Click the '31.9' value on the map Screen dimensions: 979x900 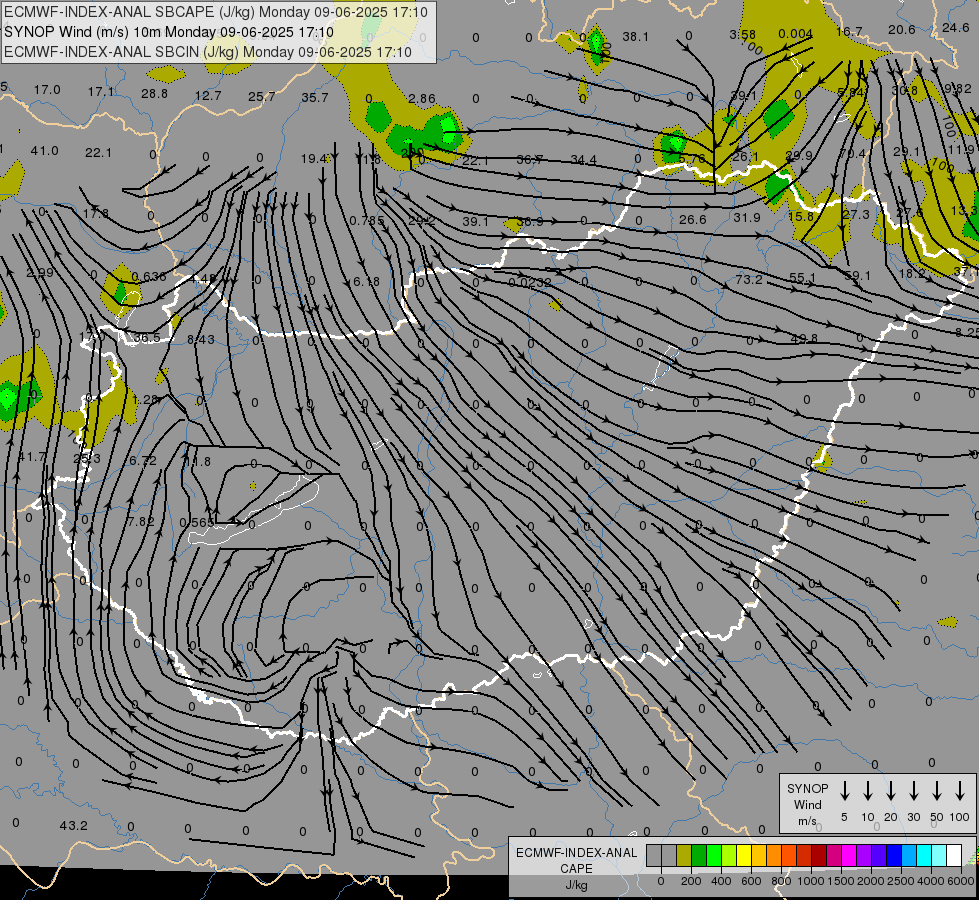tap(747, 218)
